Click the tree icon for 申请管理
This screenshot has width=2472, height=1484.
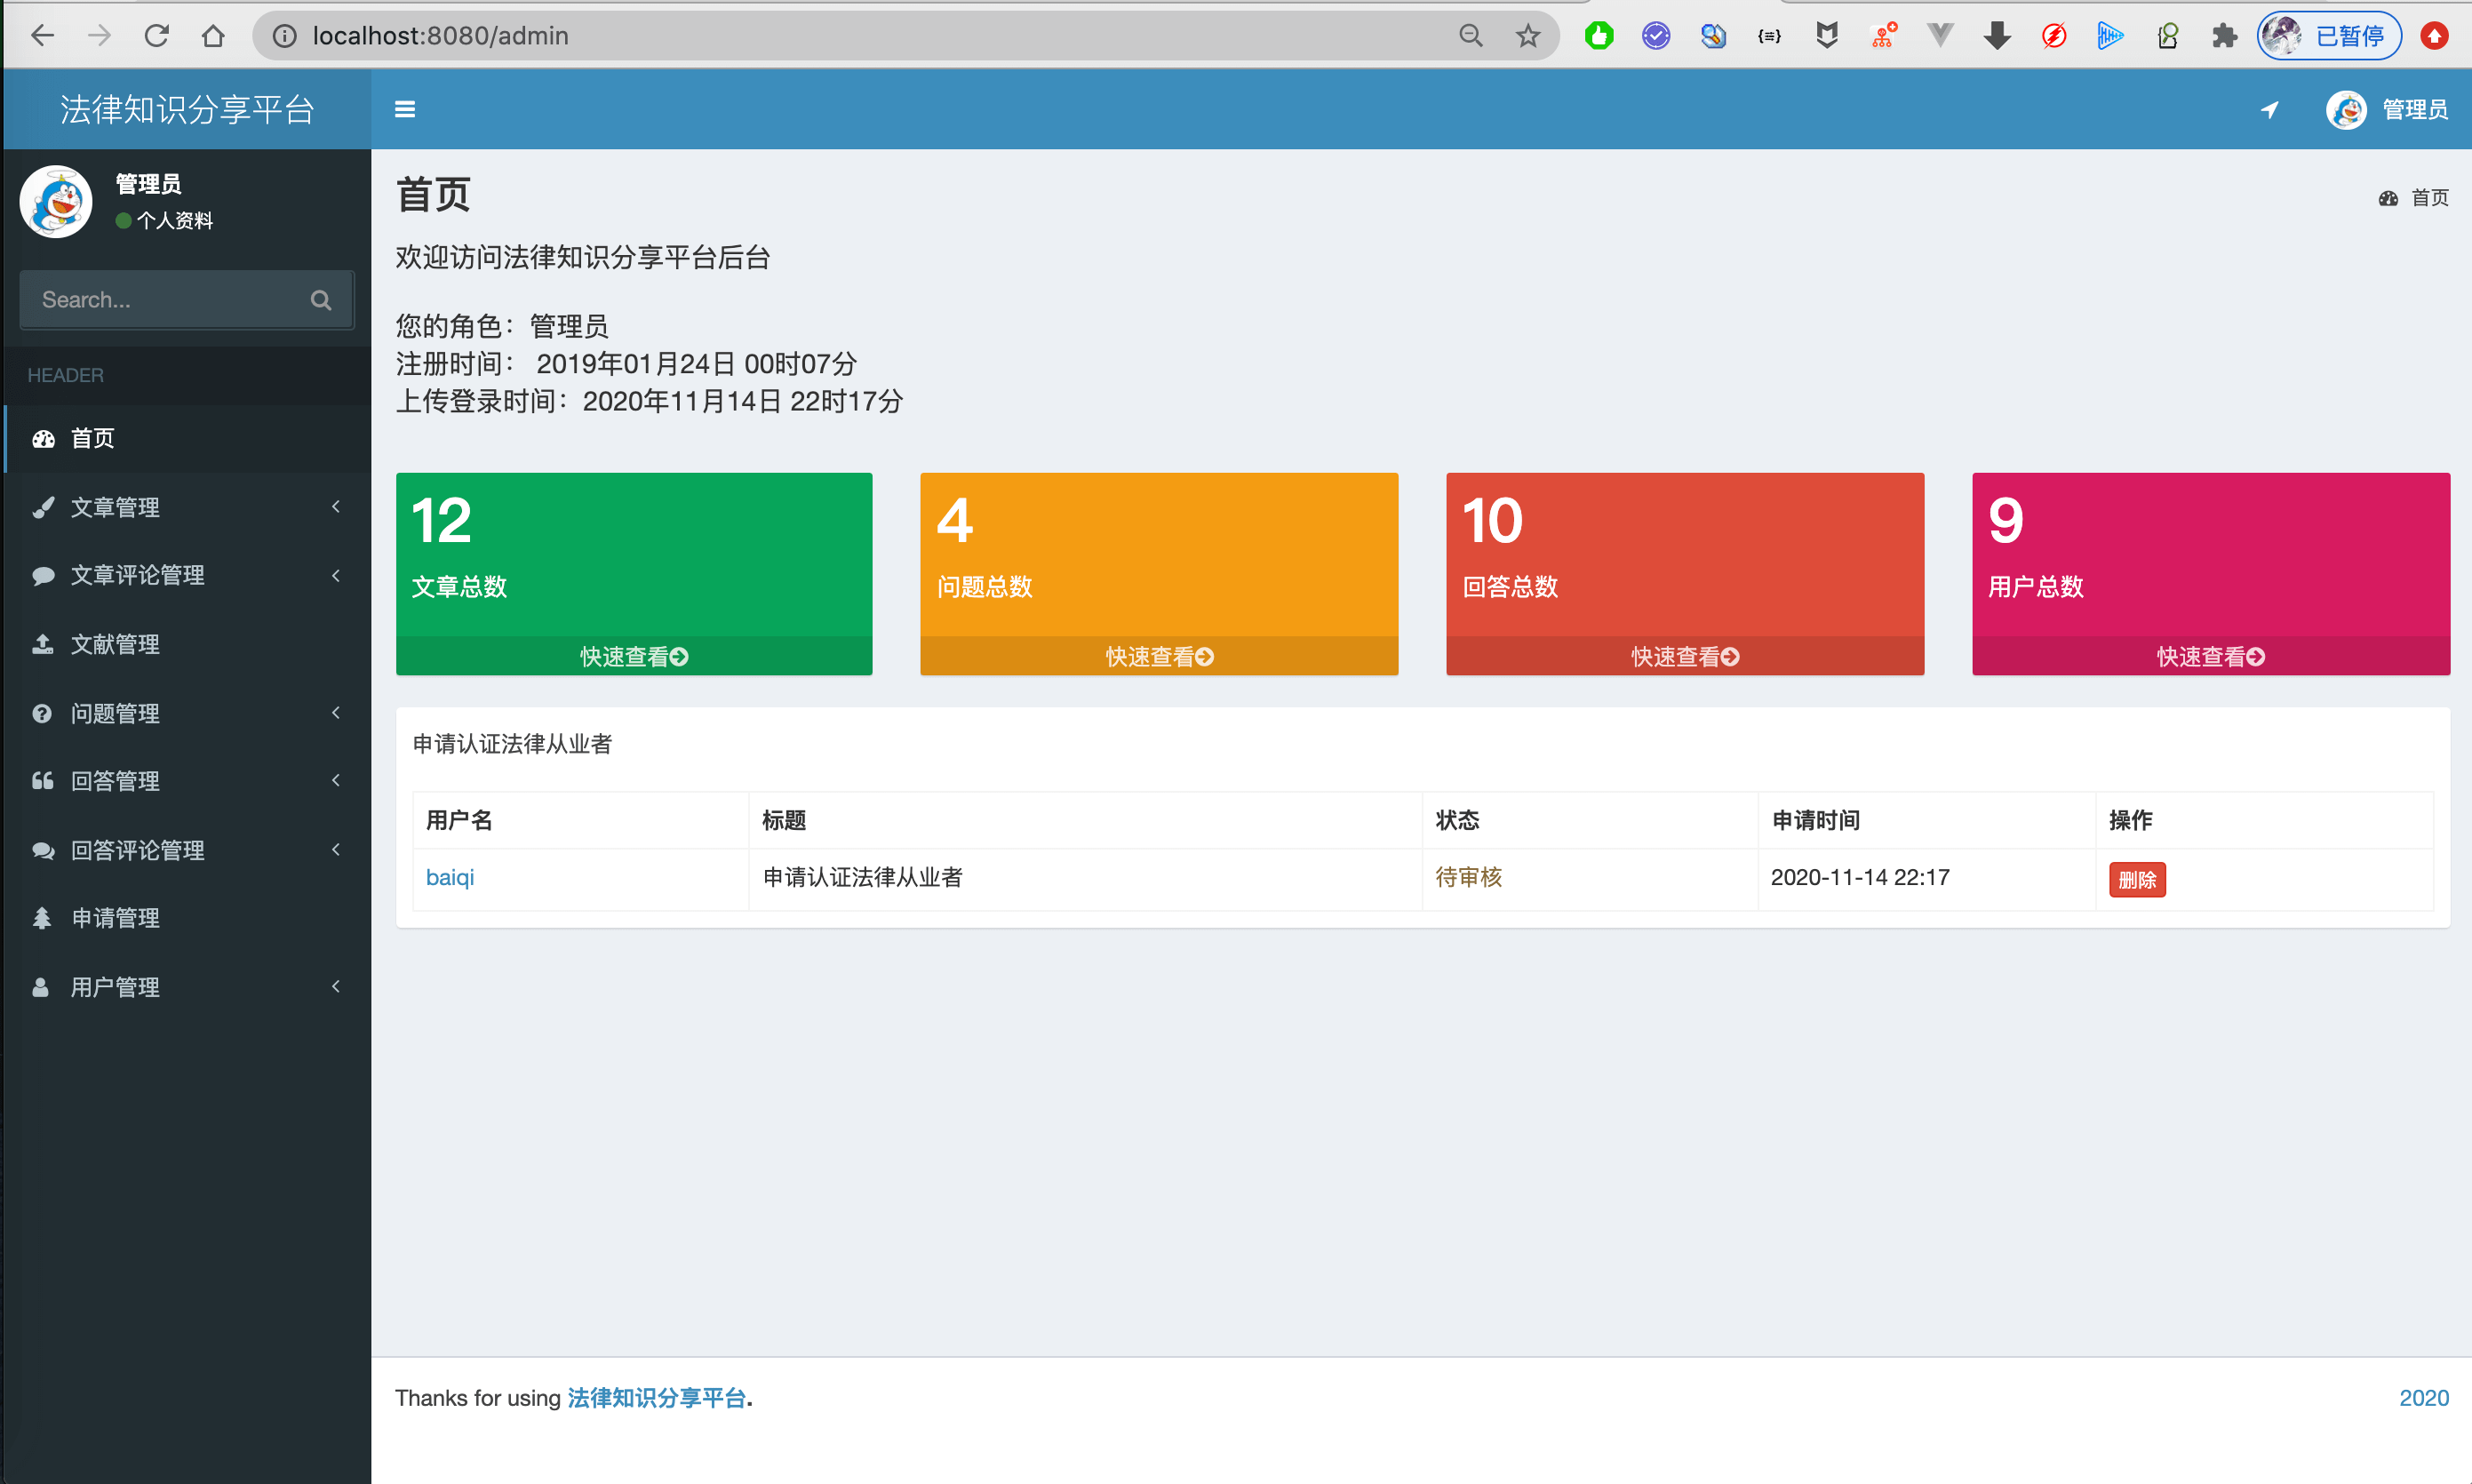coord(42,918)
